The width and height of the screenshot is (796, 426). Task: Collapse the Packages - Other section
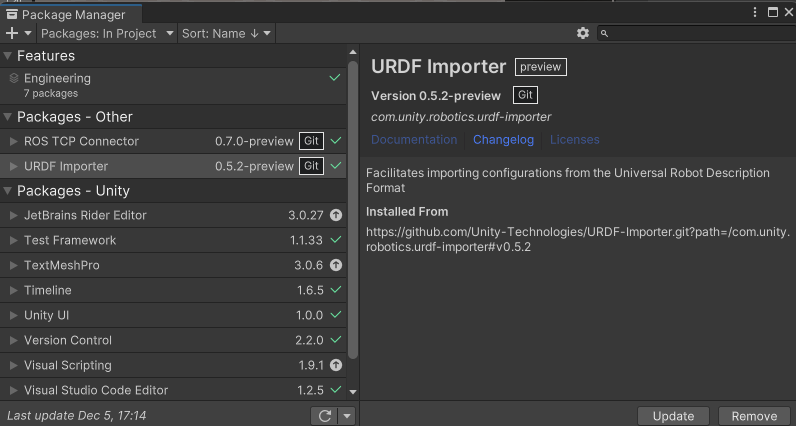pyautogui.click(x=8, y=117)
